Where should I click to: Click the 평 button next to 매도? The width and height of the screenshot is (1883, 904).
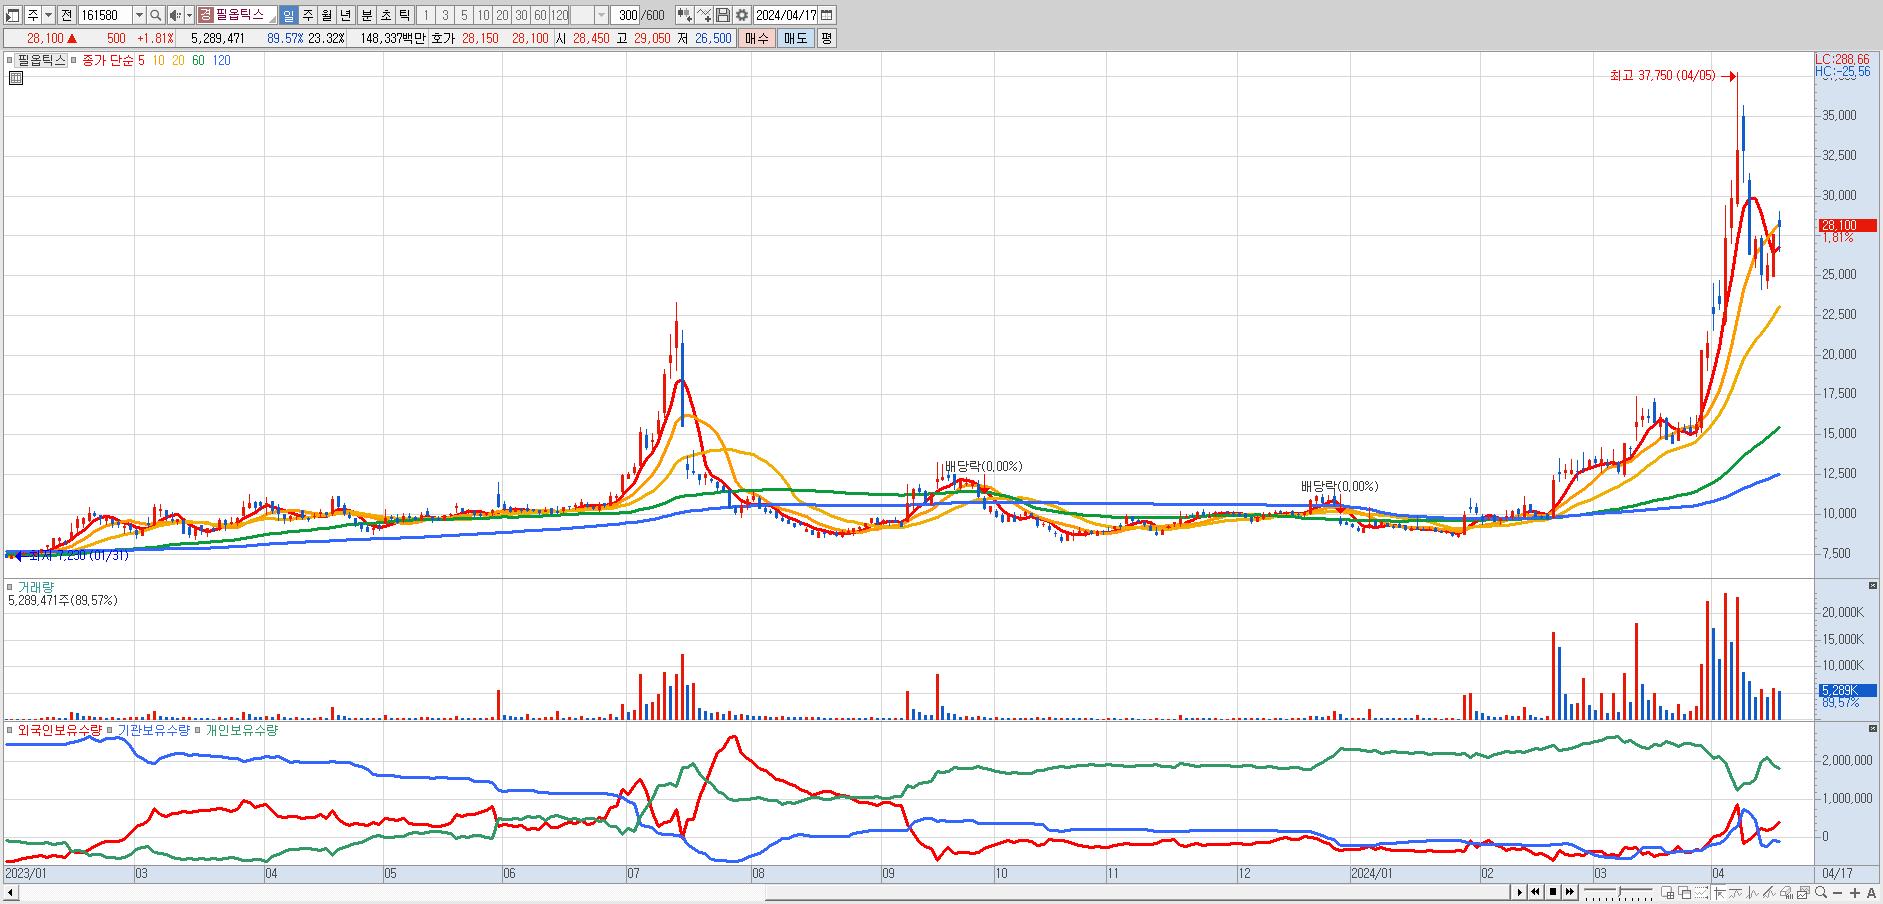click(x=826, y=38)
